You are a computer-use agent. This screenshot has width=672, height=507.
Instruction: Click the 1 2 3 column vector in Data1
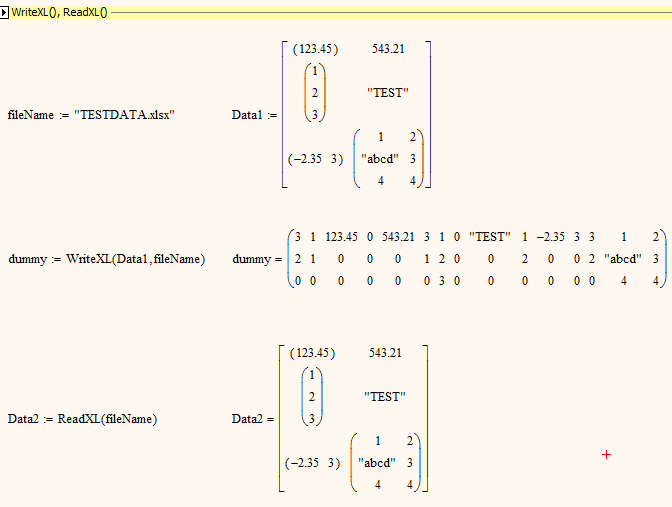(x=315, y=93)
